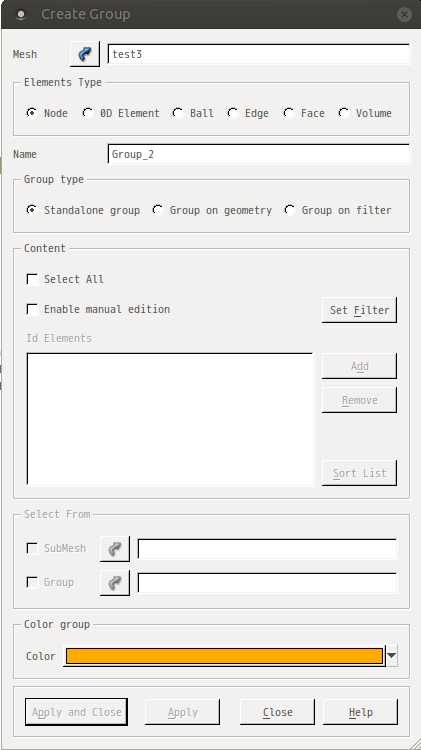421x750 pixels.
Task: Click the Name field containing Group_2
Action: [259, 154]
